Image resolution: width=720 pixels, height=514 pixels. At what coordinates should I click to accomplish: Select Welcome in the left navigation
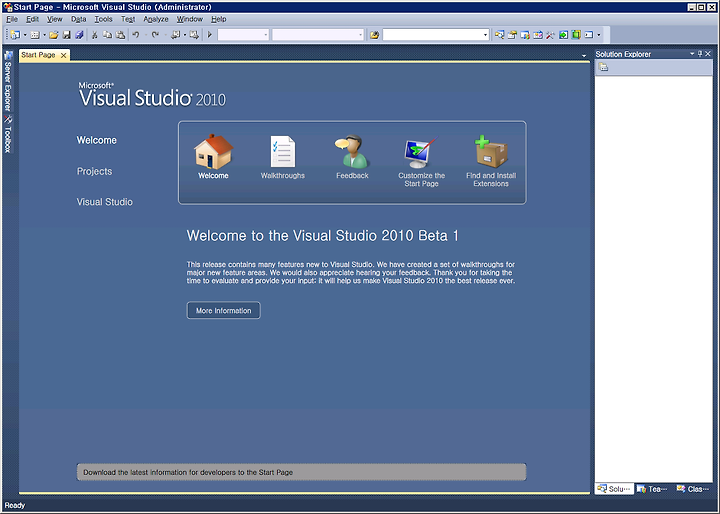[96, 140]
